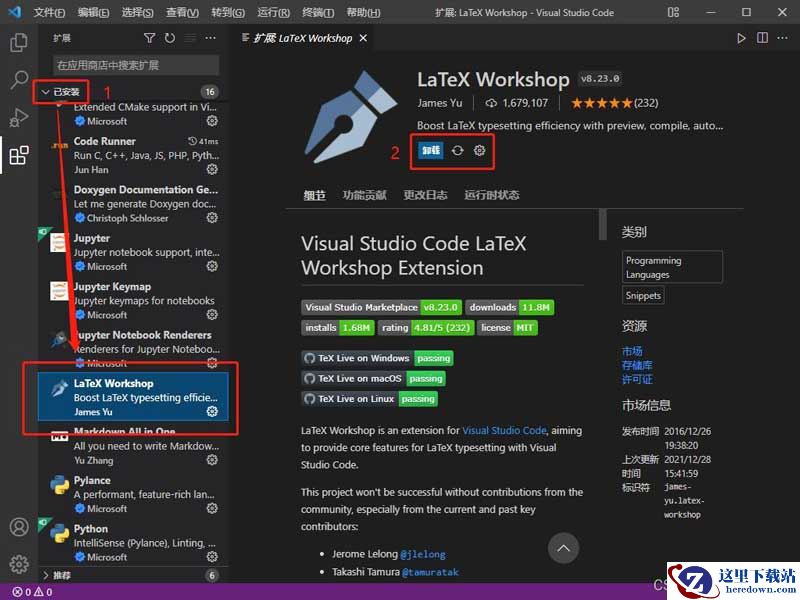Close the LaTeX Workshop extension tab
Image resolution: width=800 pixels, height=600 pixels.
pyautogui.click(x=363, y=38)
